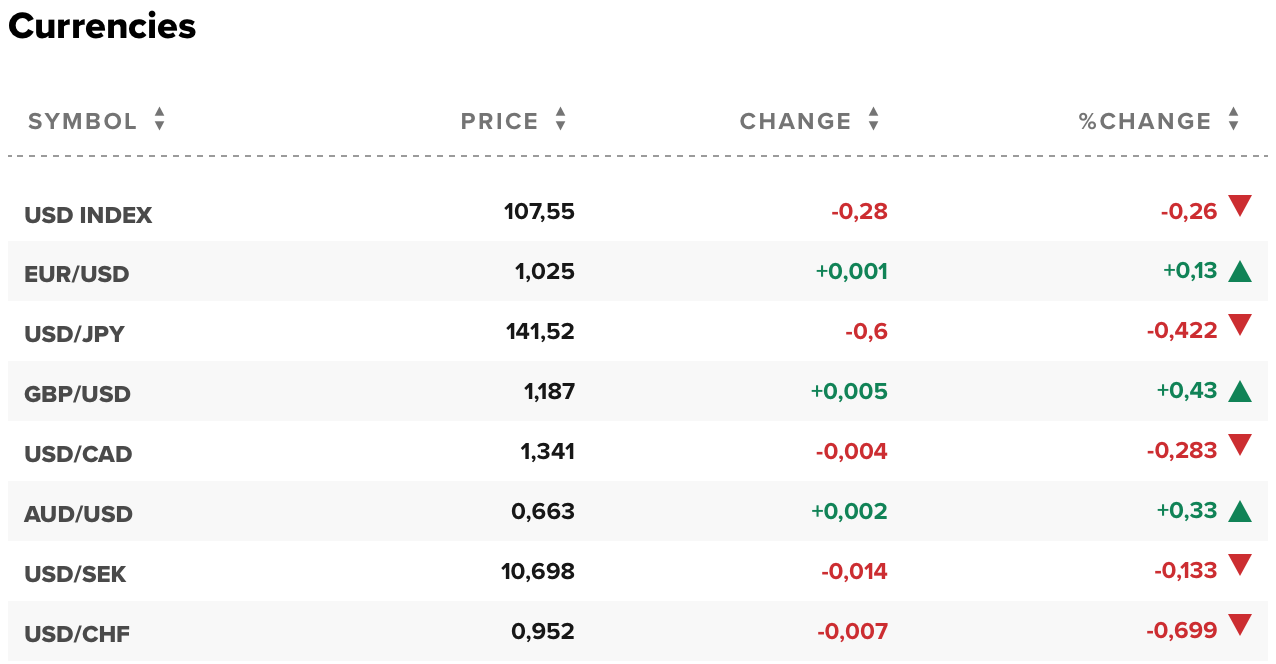1276x664 pixels.
Task: Click the Currencies section heading
Action: pos(102,27)
